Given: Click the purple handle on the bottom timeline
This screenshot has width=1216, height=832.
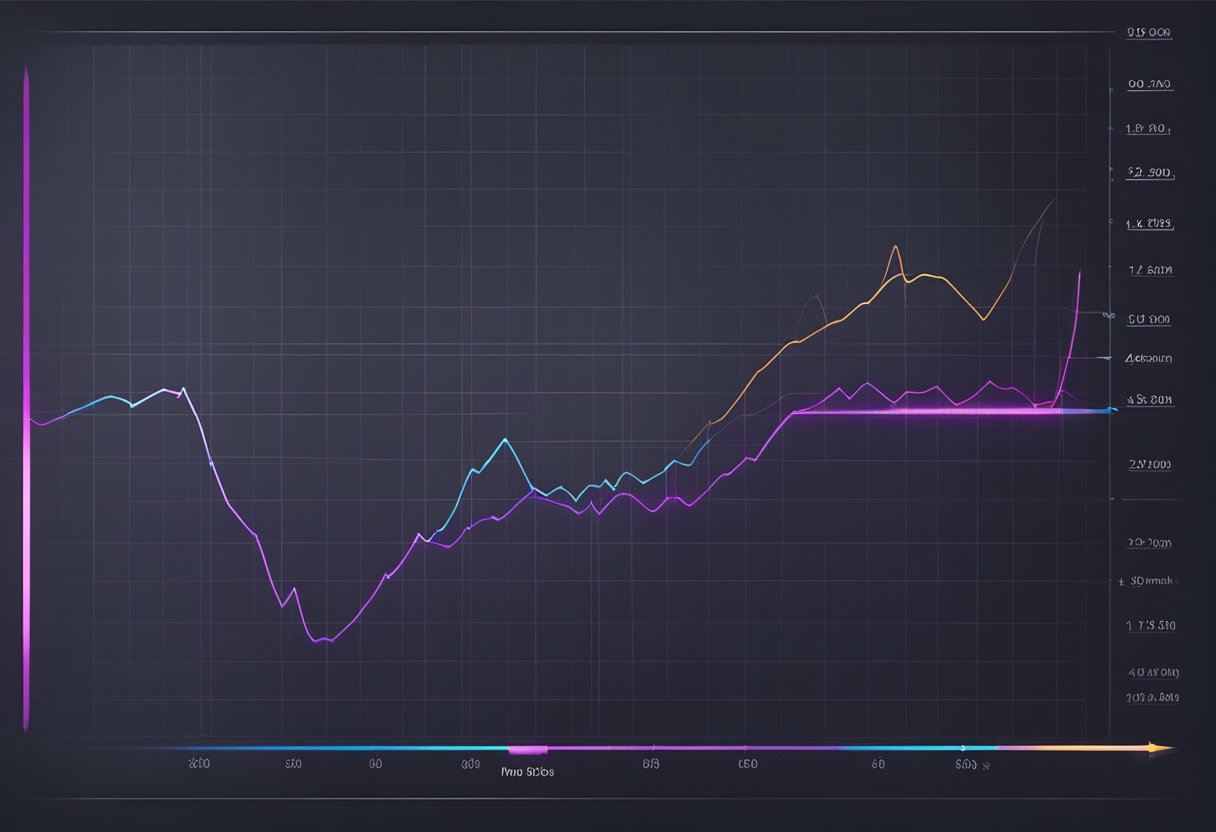Looking at the screenshot, I should 528,749.
